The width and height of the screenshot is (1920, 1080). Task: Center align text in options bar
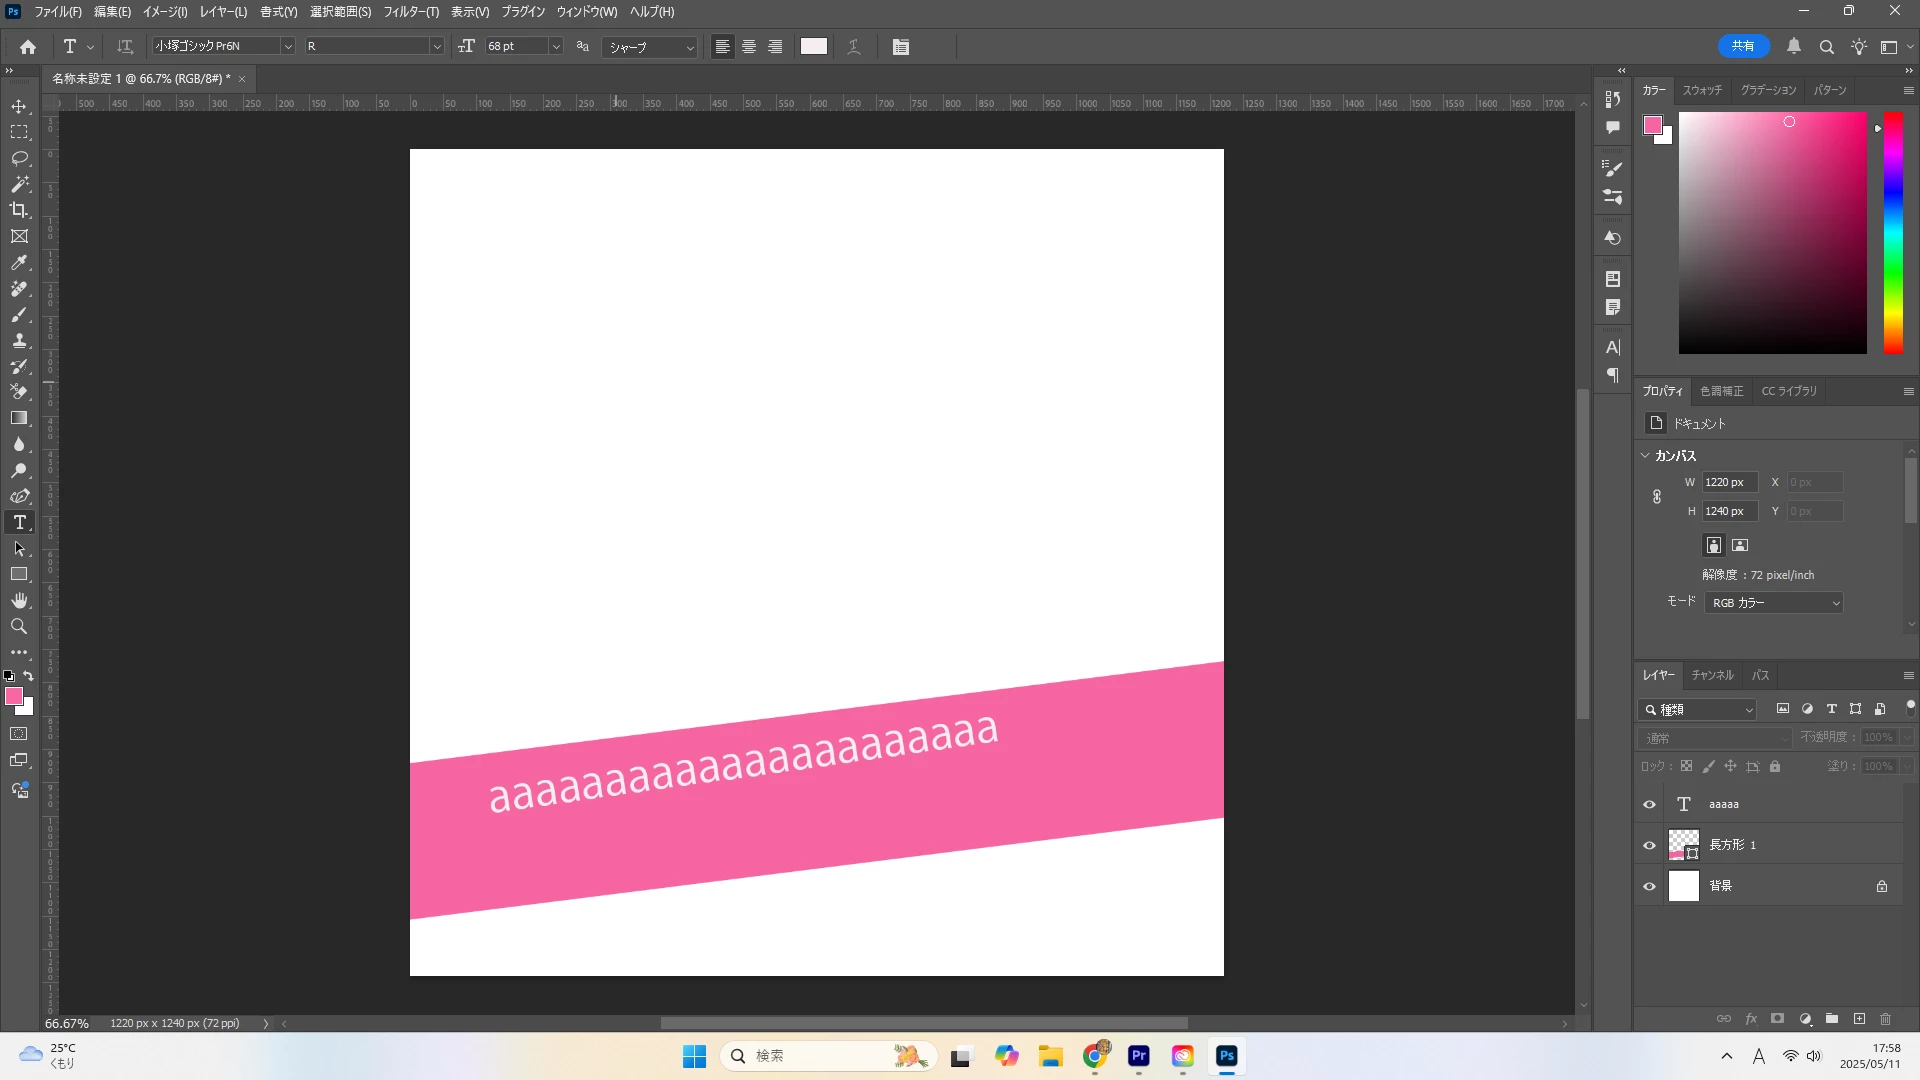coord(748,47)
